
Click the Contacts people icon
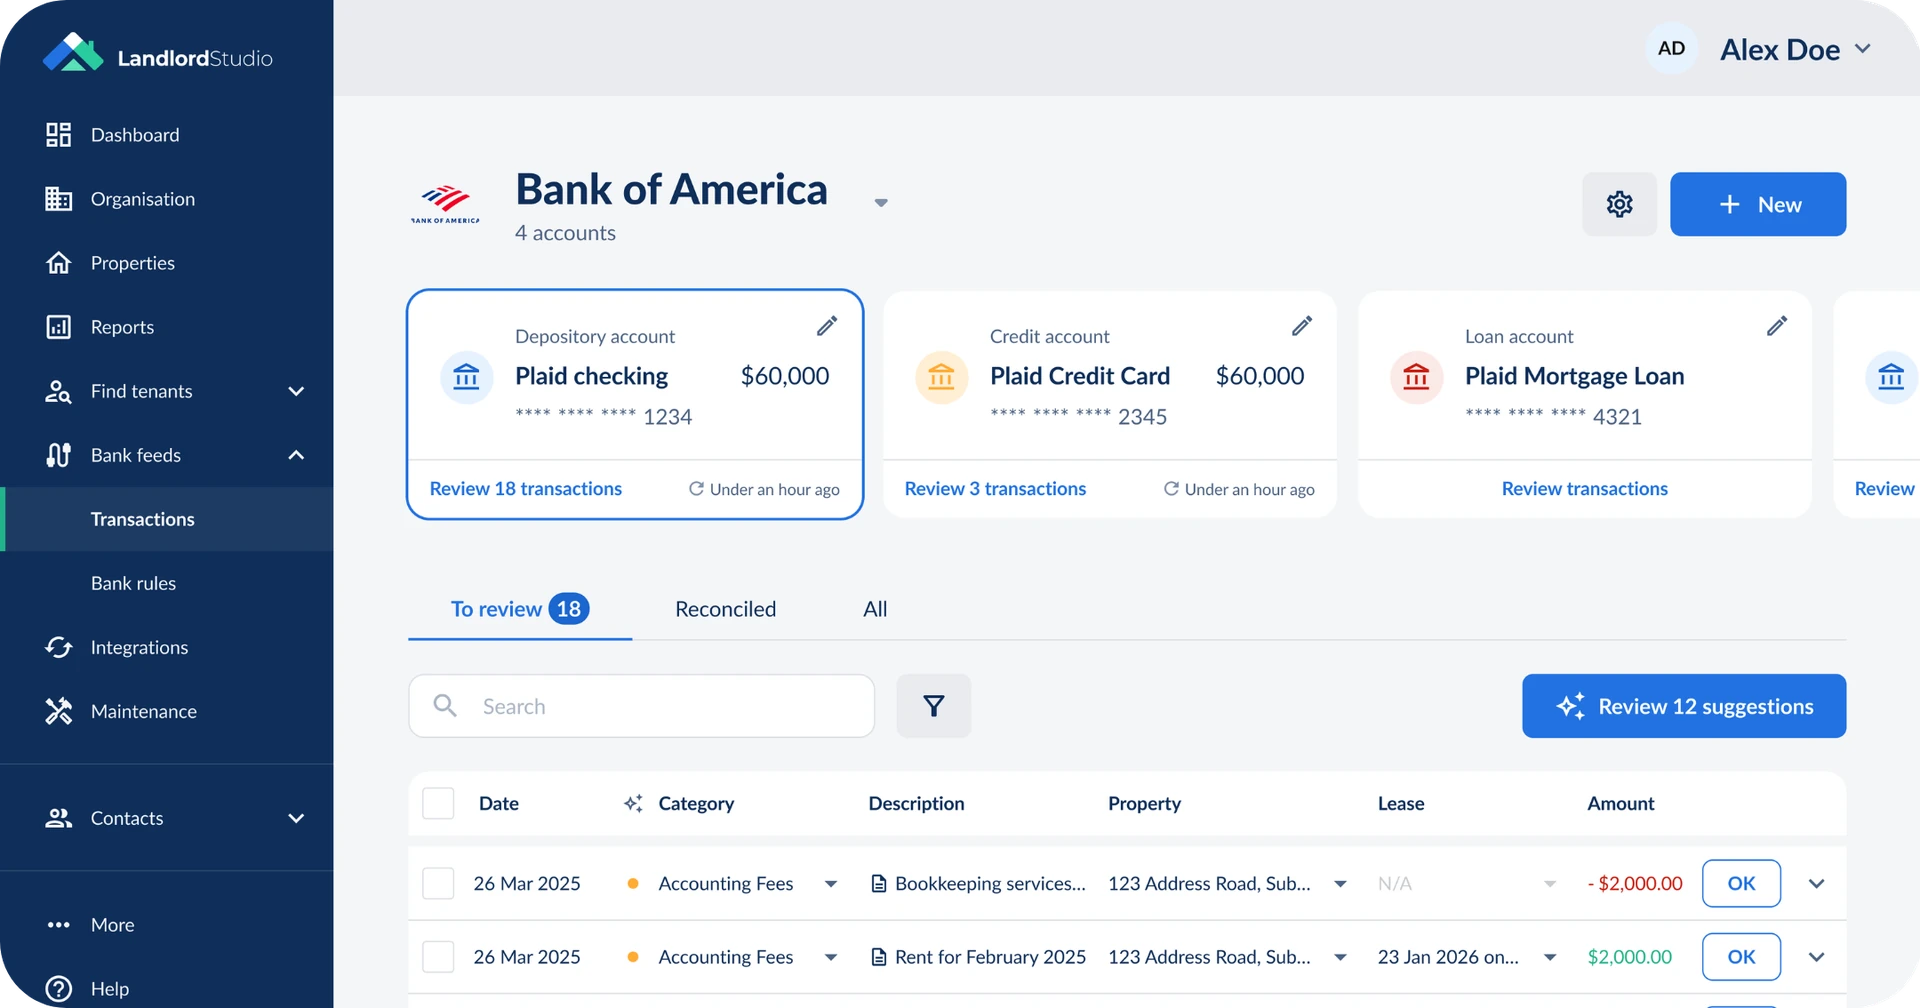pyautogui.click(x=59, y=818)
